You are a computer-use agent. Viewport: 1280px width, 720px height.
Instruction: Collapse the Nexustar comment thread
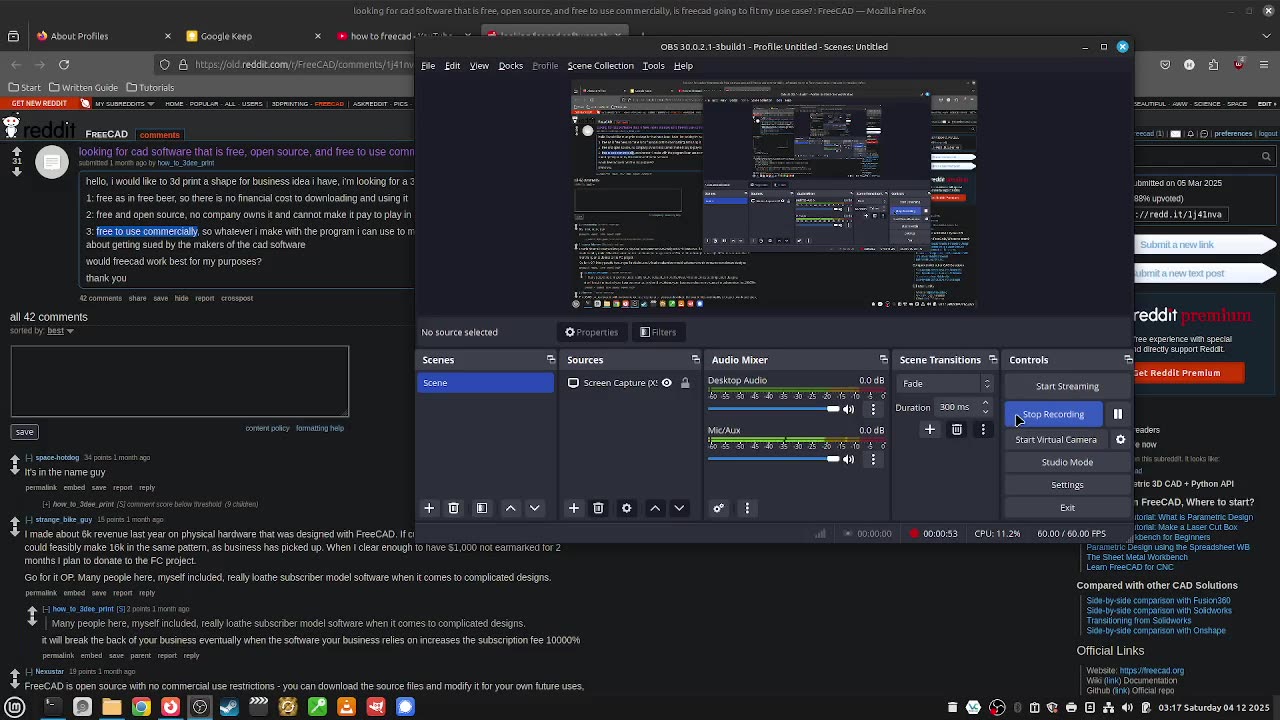[30, 672]
